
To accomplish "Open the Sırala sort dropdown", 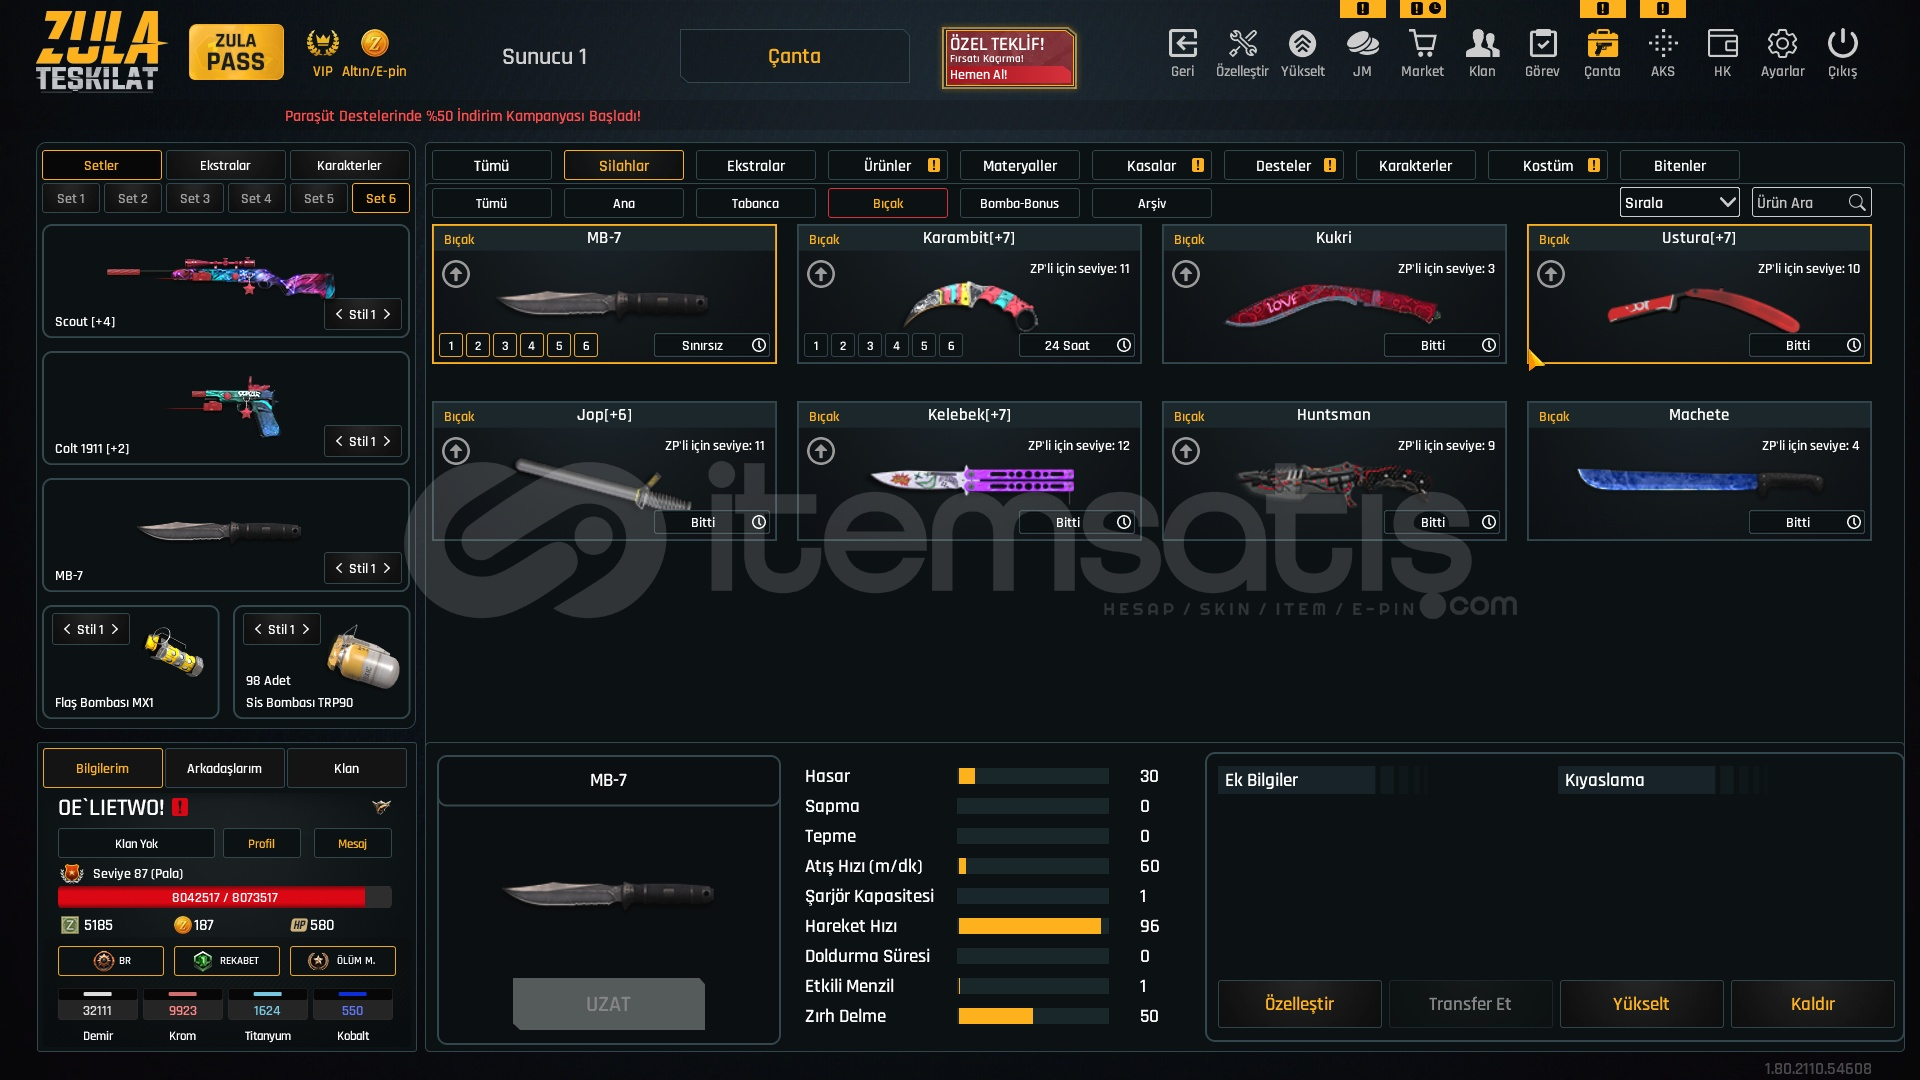I will (1679, 203).
